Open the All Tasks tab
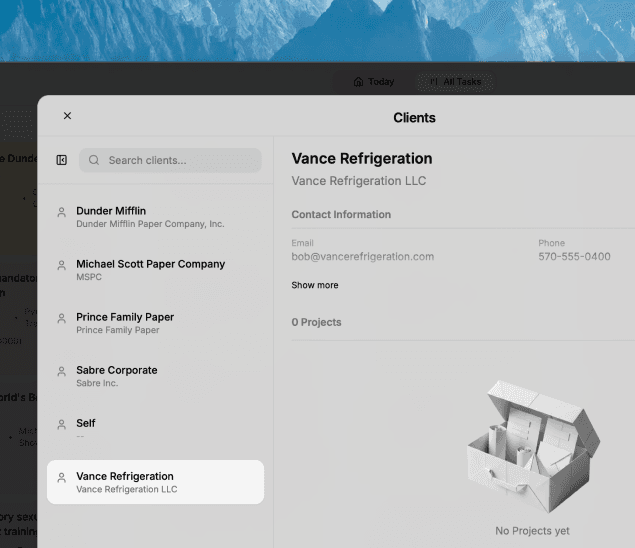The image size is (635, 548). [x=455, y=82]
